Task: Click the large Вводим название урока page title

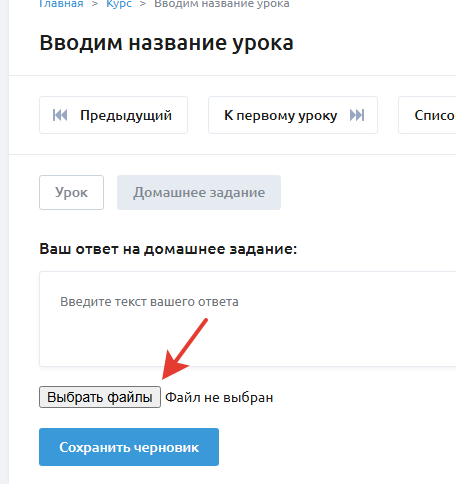Action: click(x=166, y=43)
